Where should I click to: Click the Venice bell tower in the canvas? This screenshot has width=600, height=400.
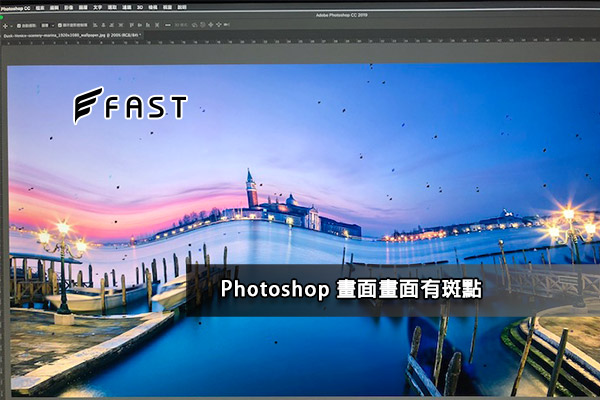tap(251, 189)
